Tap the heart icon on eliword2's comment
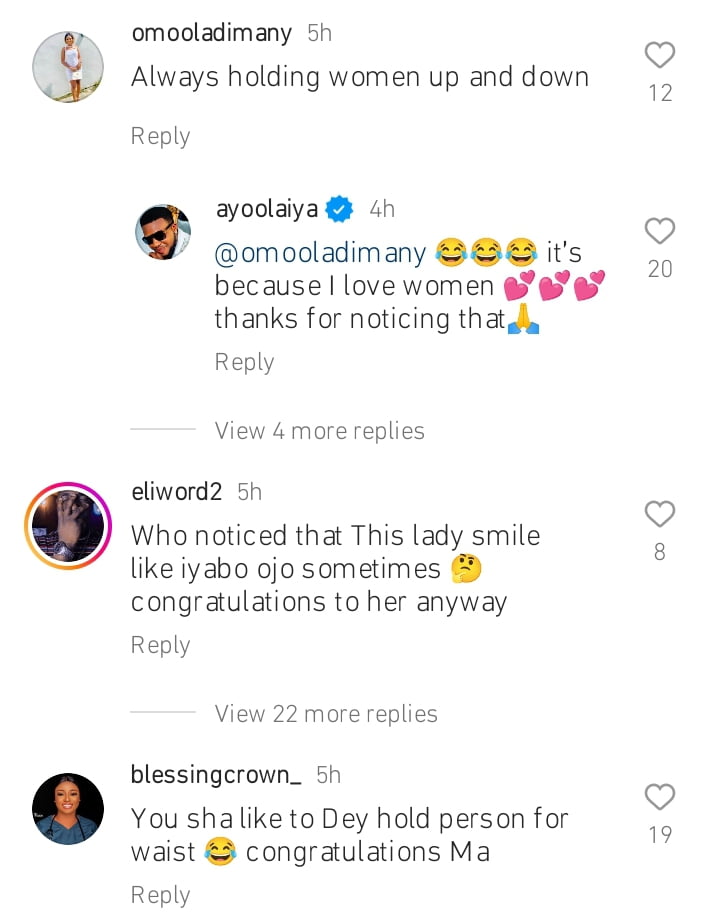The image size is (720, 922). tap(659, 514)
